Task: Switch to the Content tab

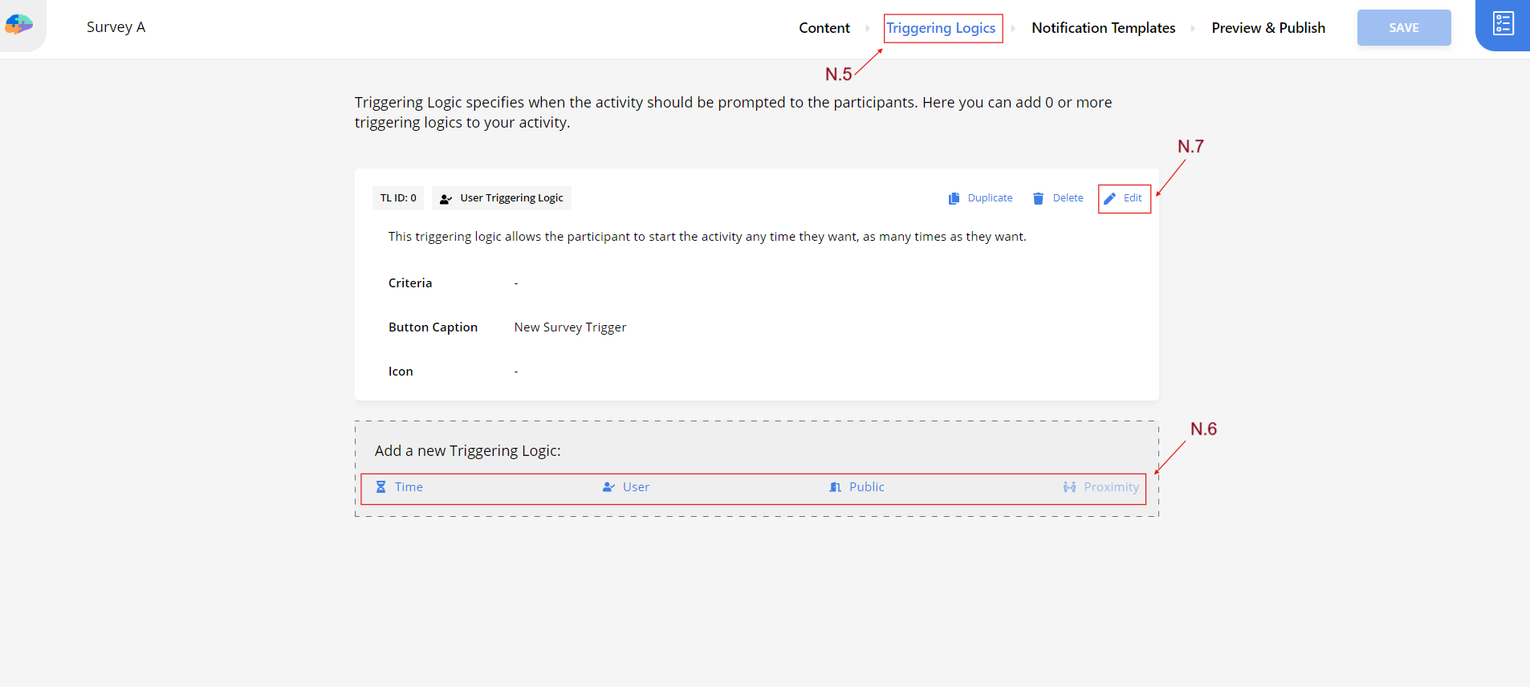Action: click(824, 28)
